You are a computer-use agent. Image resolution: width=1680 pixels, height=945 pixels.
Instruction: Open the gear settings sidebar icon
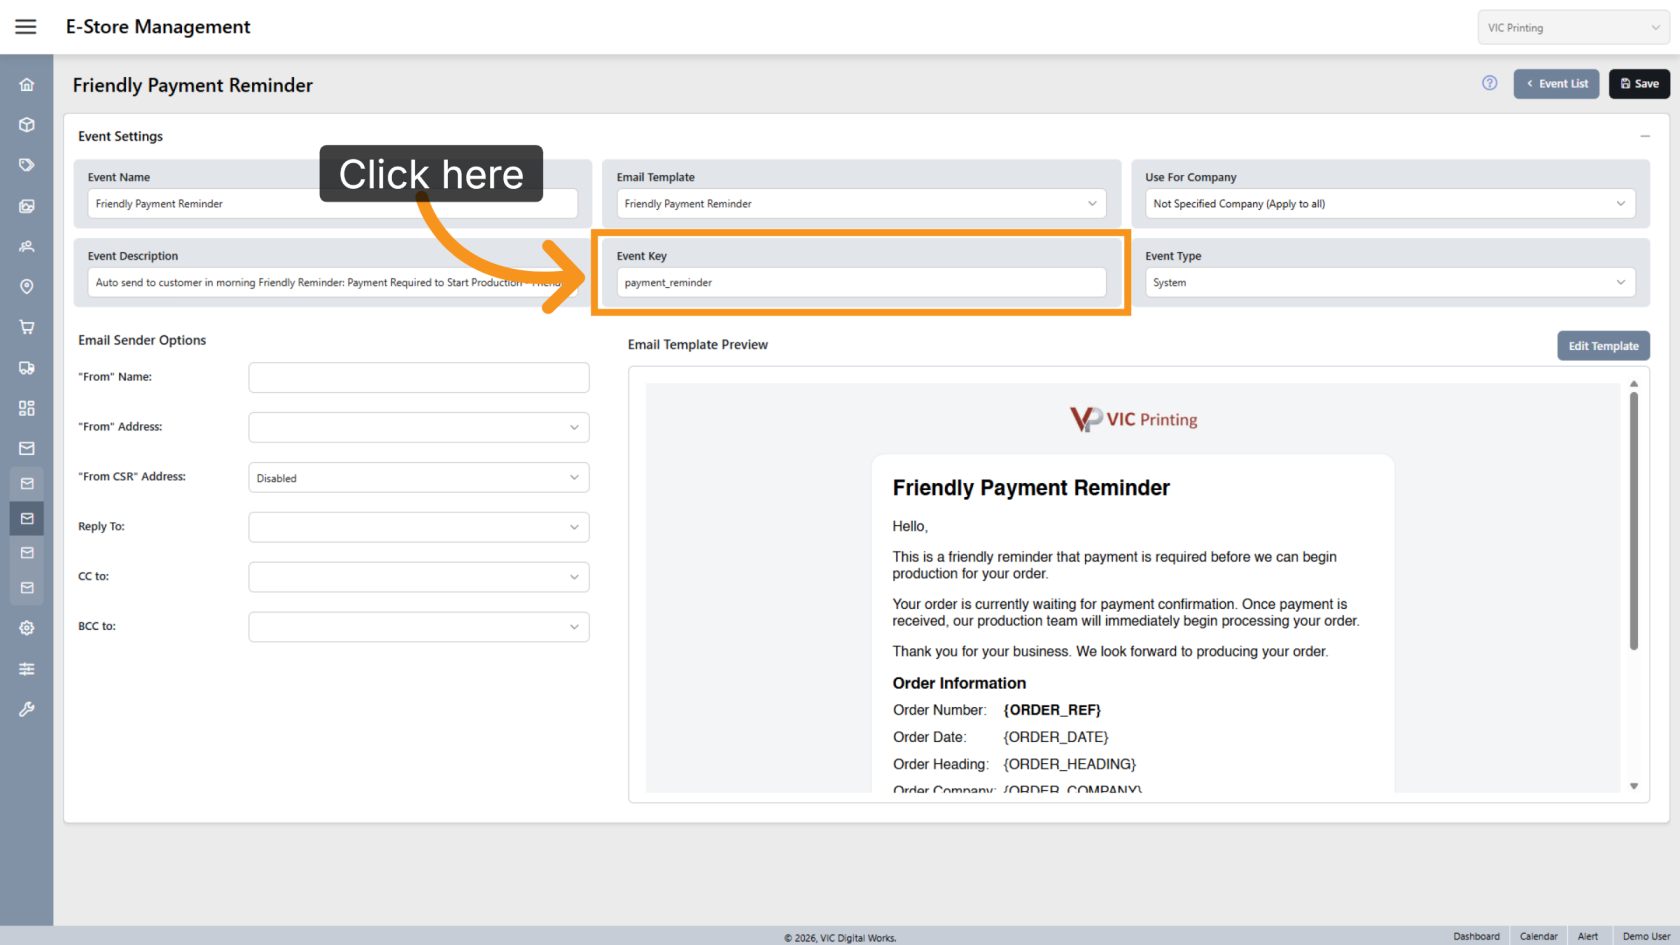click(27, 628)
